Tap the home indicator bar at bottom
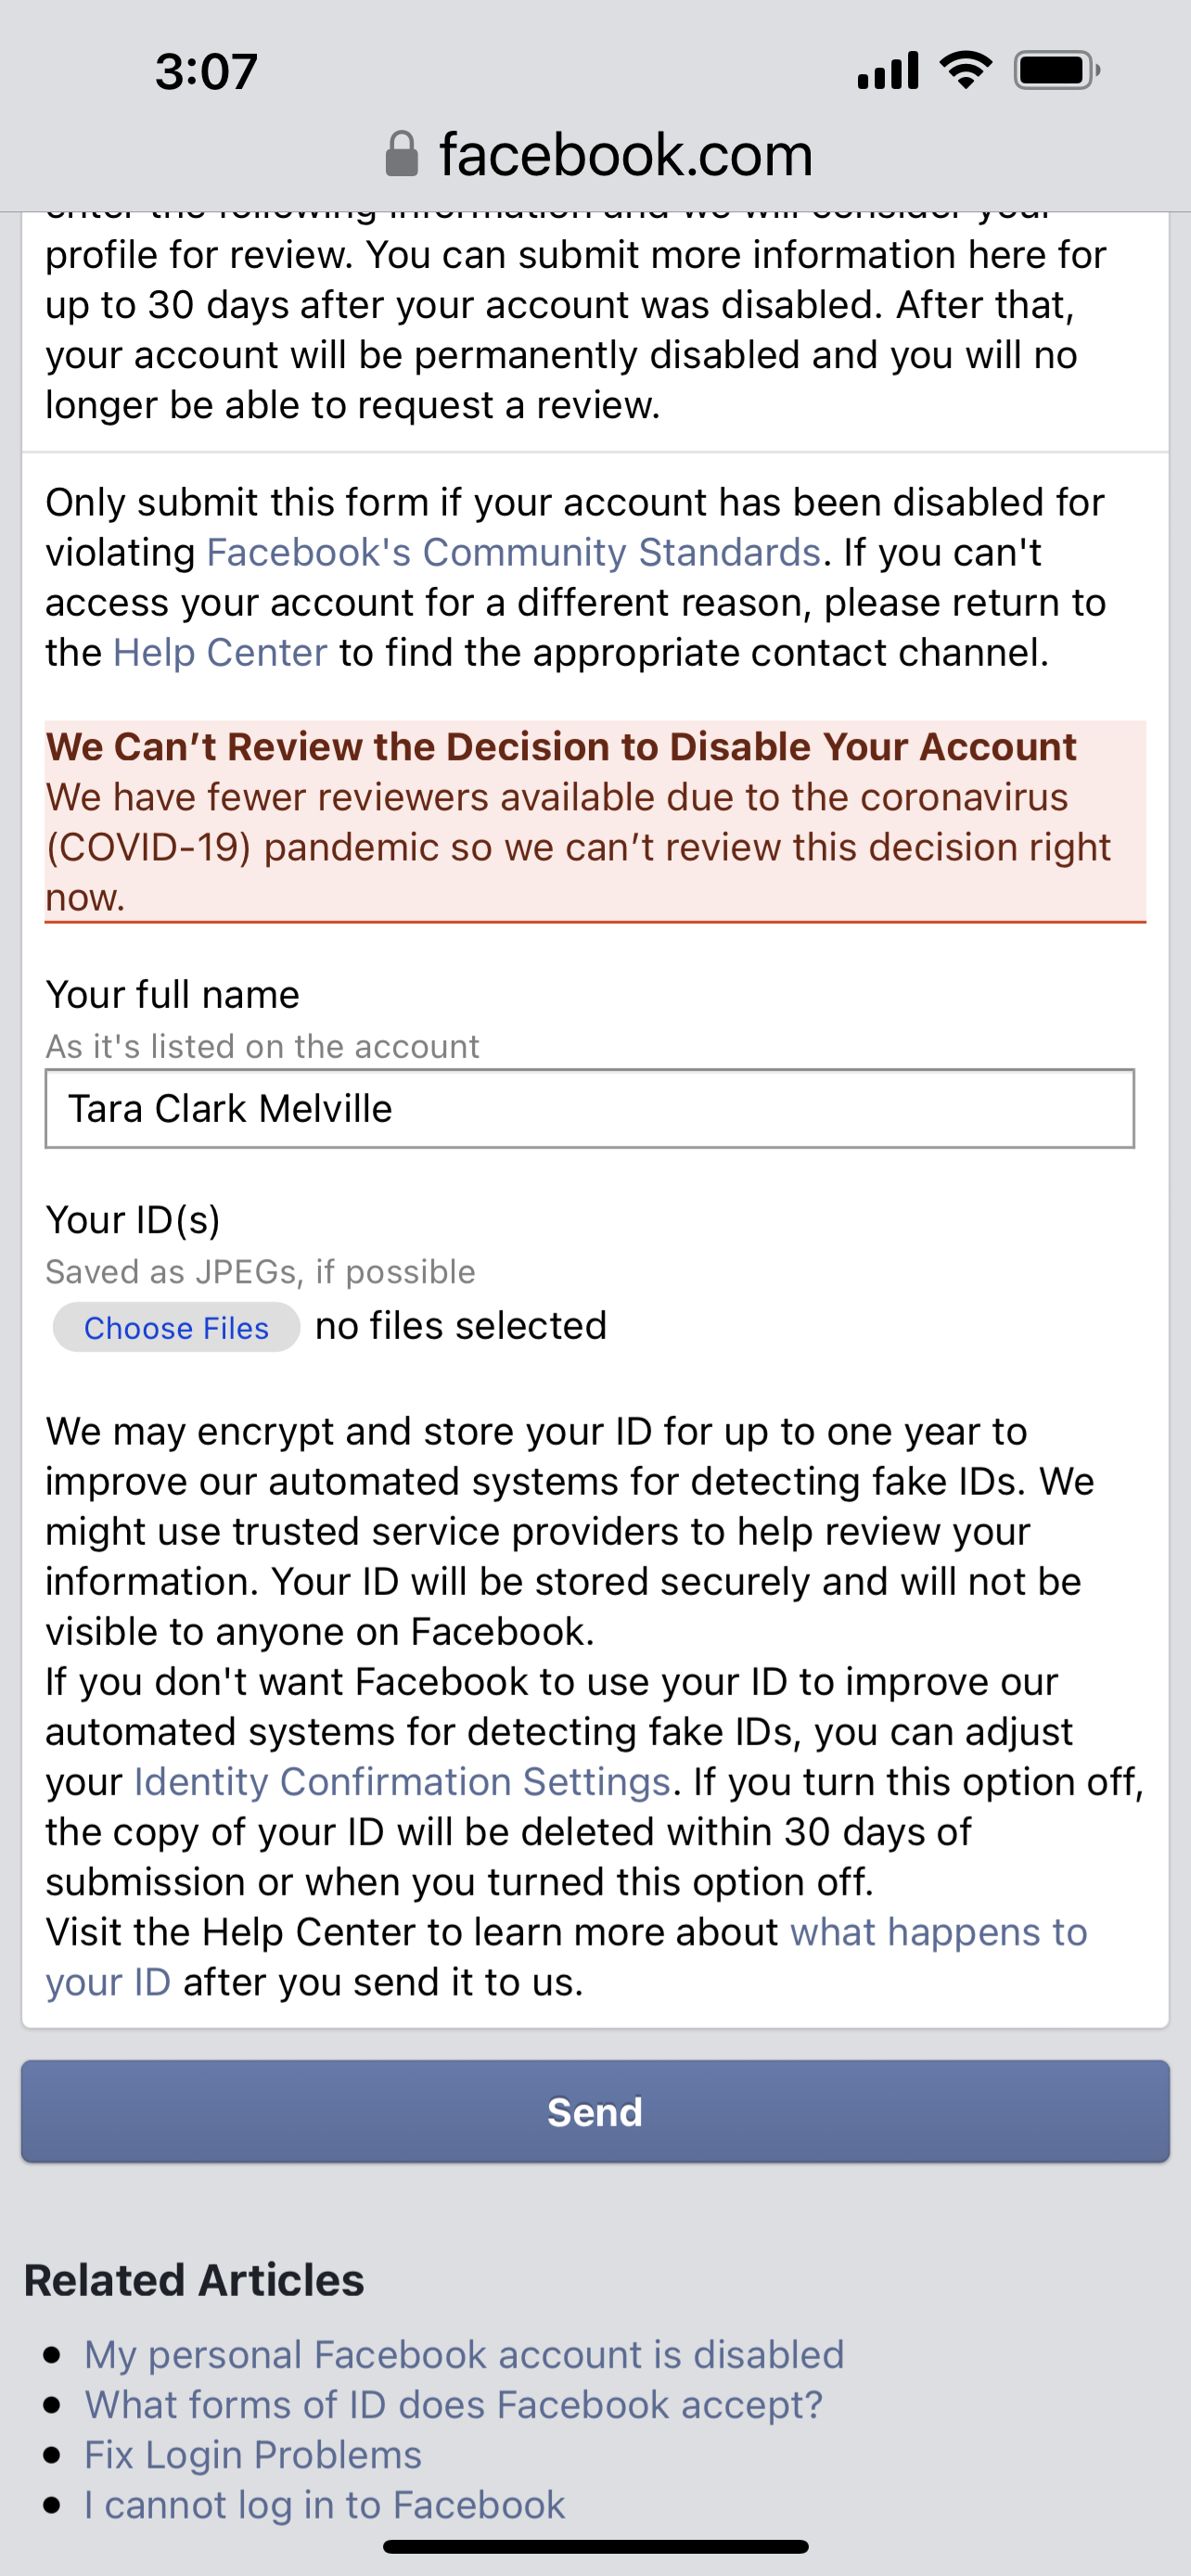 pyautogui.click(x=595, y=2546)
